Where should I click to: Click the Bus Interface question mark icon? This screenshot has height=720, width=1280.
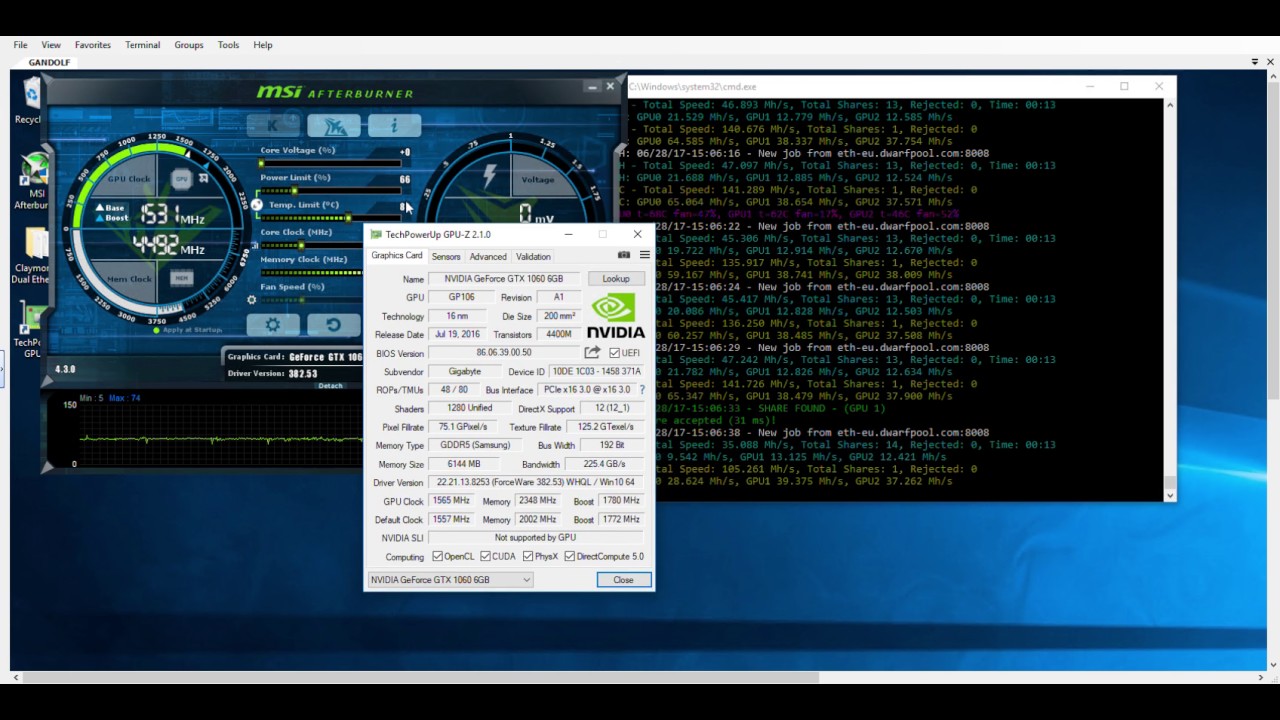pos(642,390)
